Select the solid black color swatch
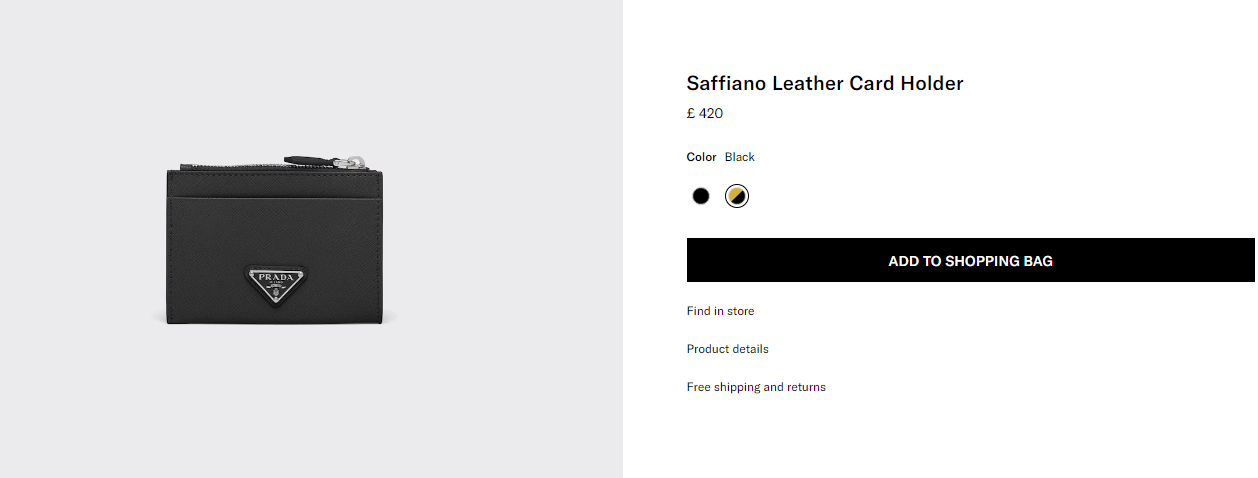The image size is (1258, 478). [x=700, y=196]
